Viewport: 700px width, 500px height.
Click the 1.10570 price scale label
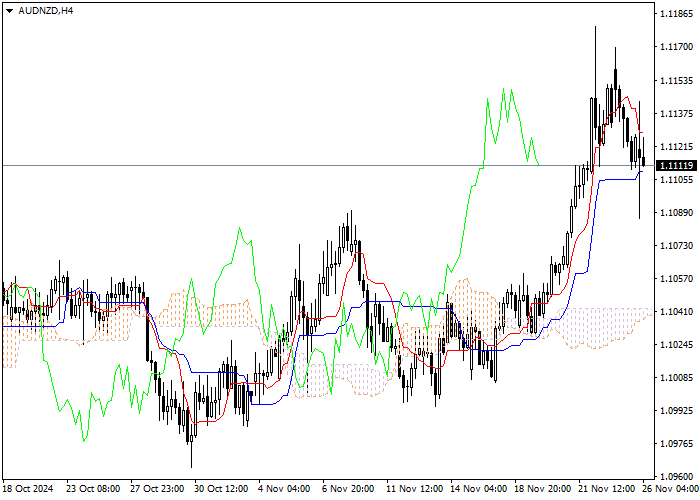coord(676,279)
